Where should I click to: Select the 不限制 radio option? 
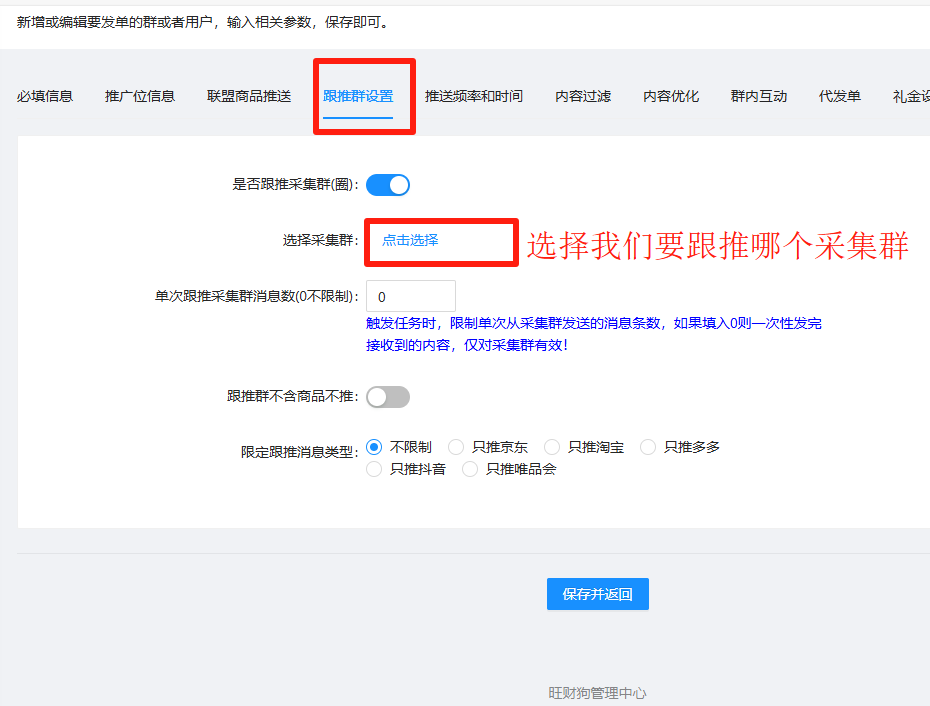coord(375,447)
